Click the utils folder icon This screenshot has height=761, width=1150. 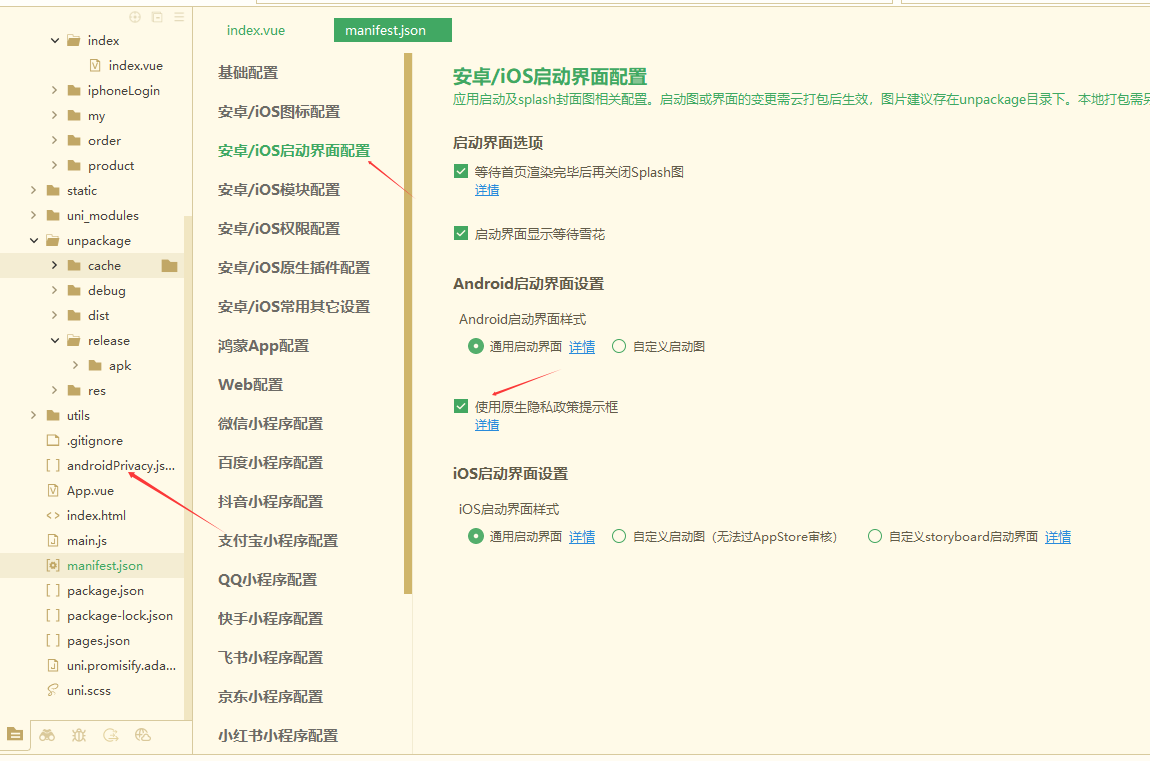point(53,416)
